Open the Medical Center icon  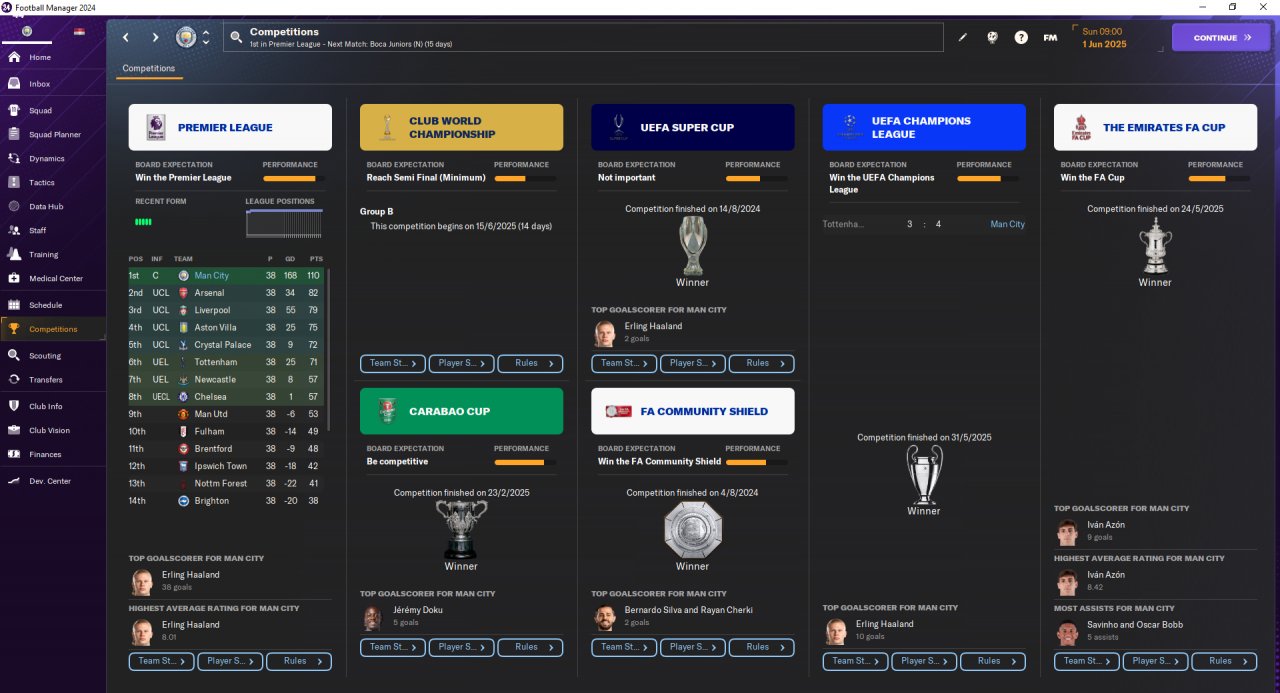[x=14, y=278]
